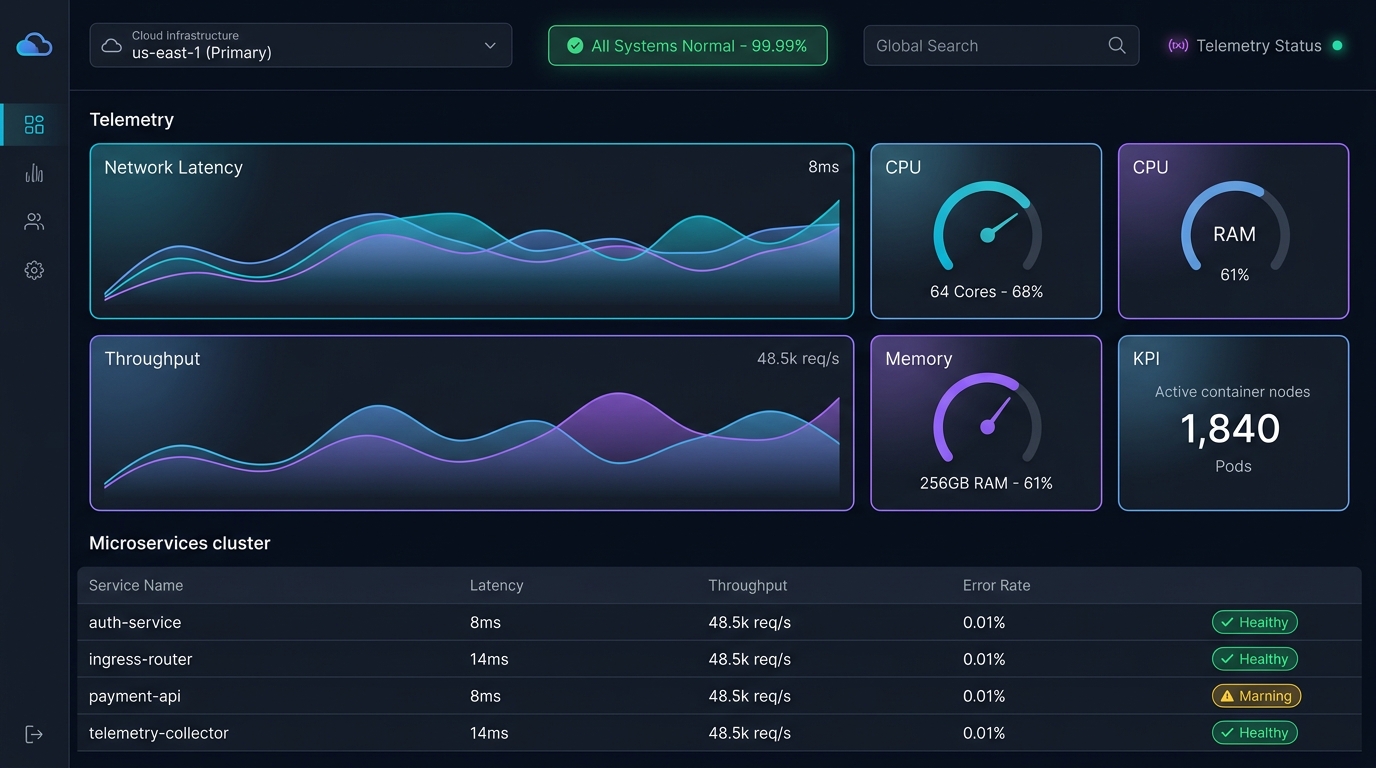Select the auth-service row name

[135, 622]
